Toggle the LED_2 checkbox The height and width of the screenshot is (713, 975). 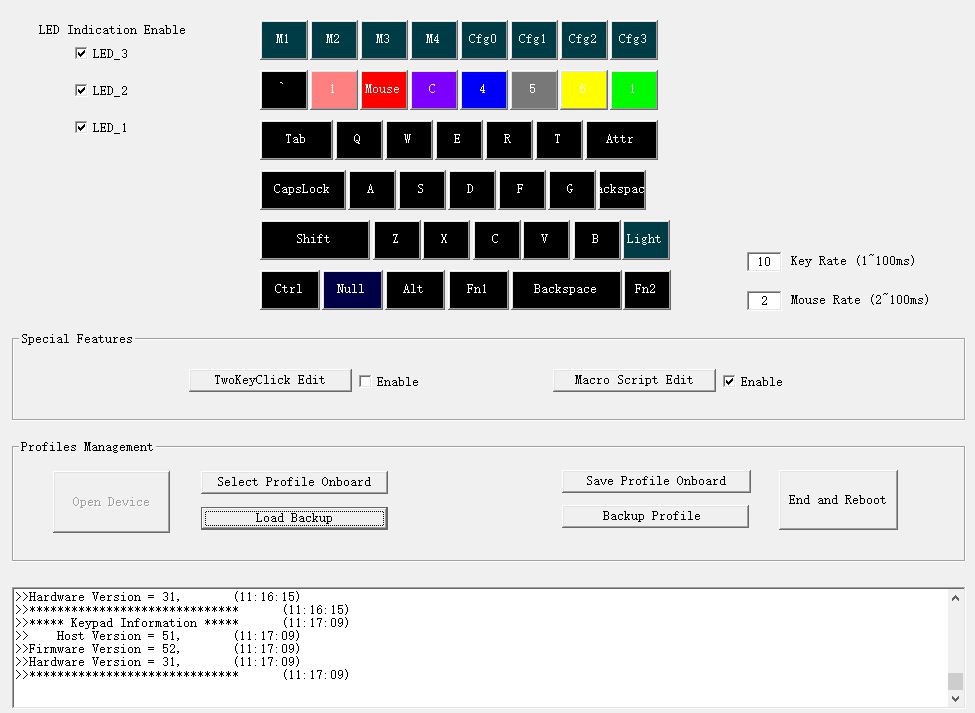(x=81, y=90)
